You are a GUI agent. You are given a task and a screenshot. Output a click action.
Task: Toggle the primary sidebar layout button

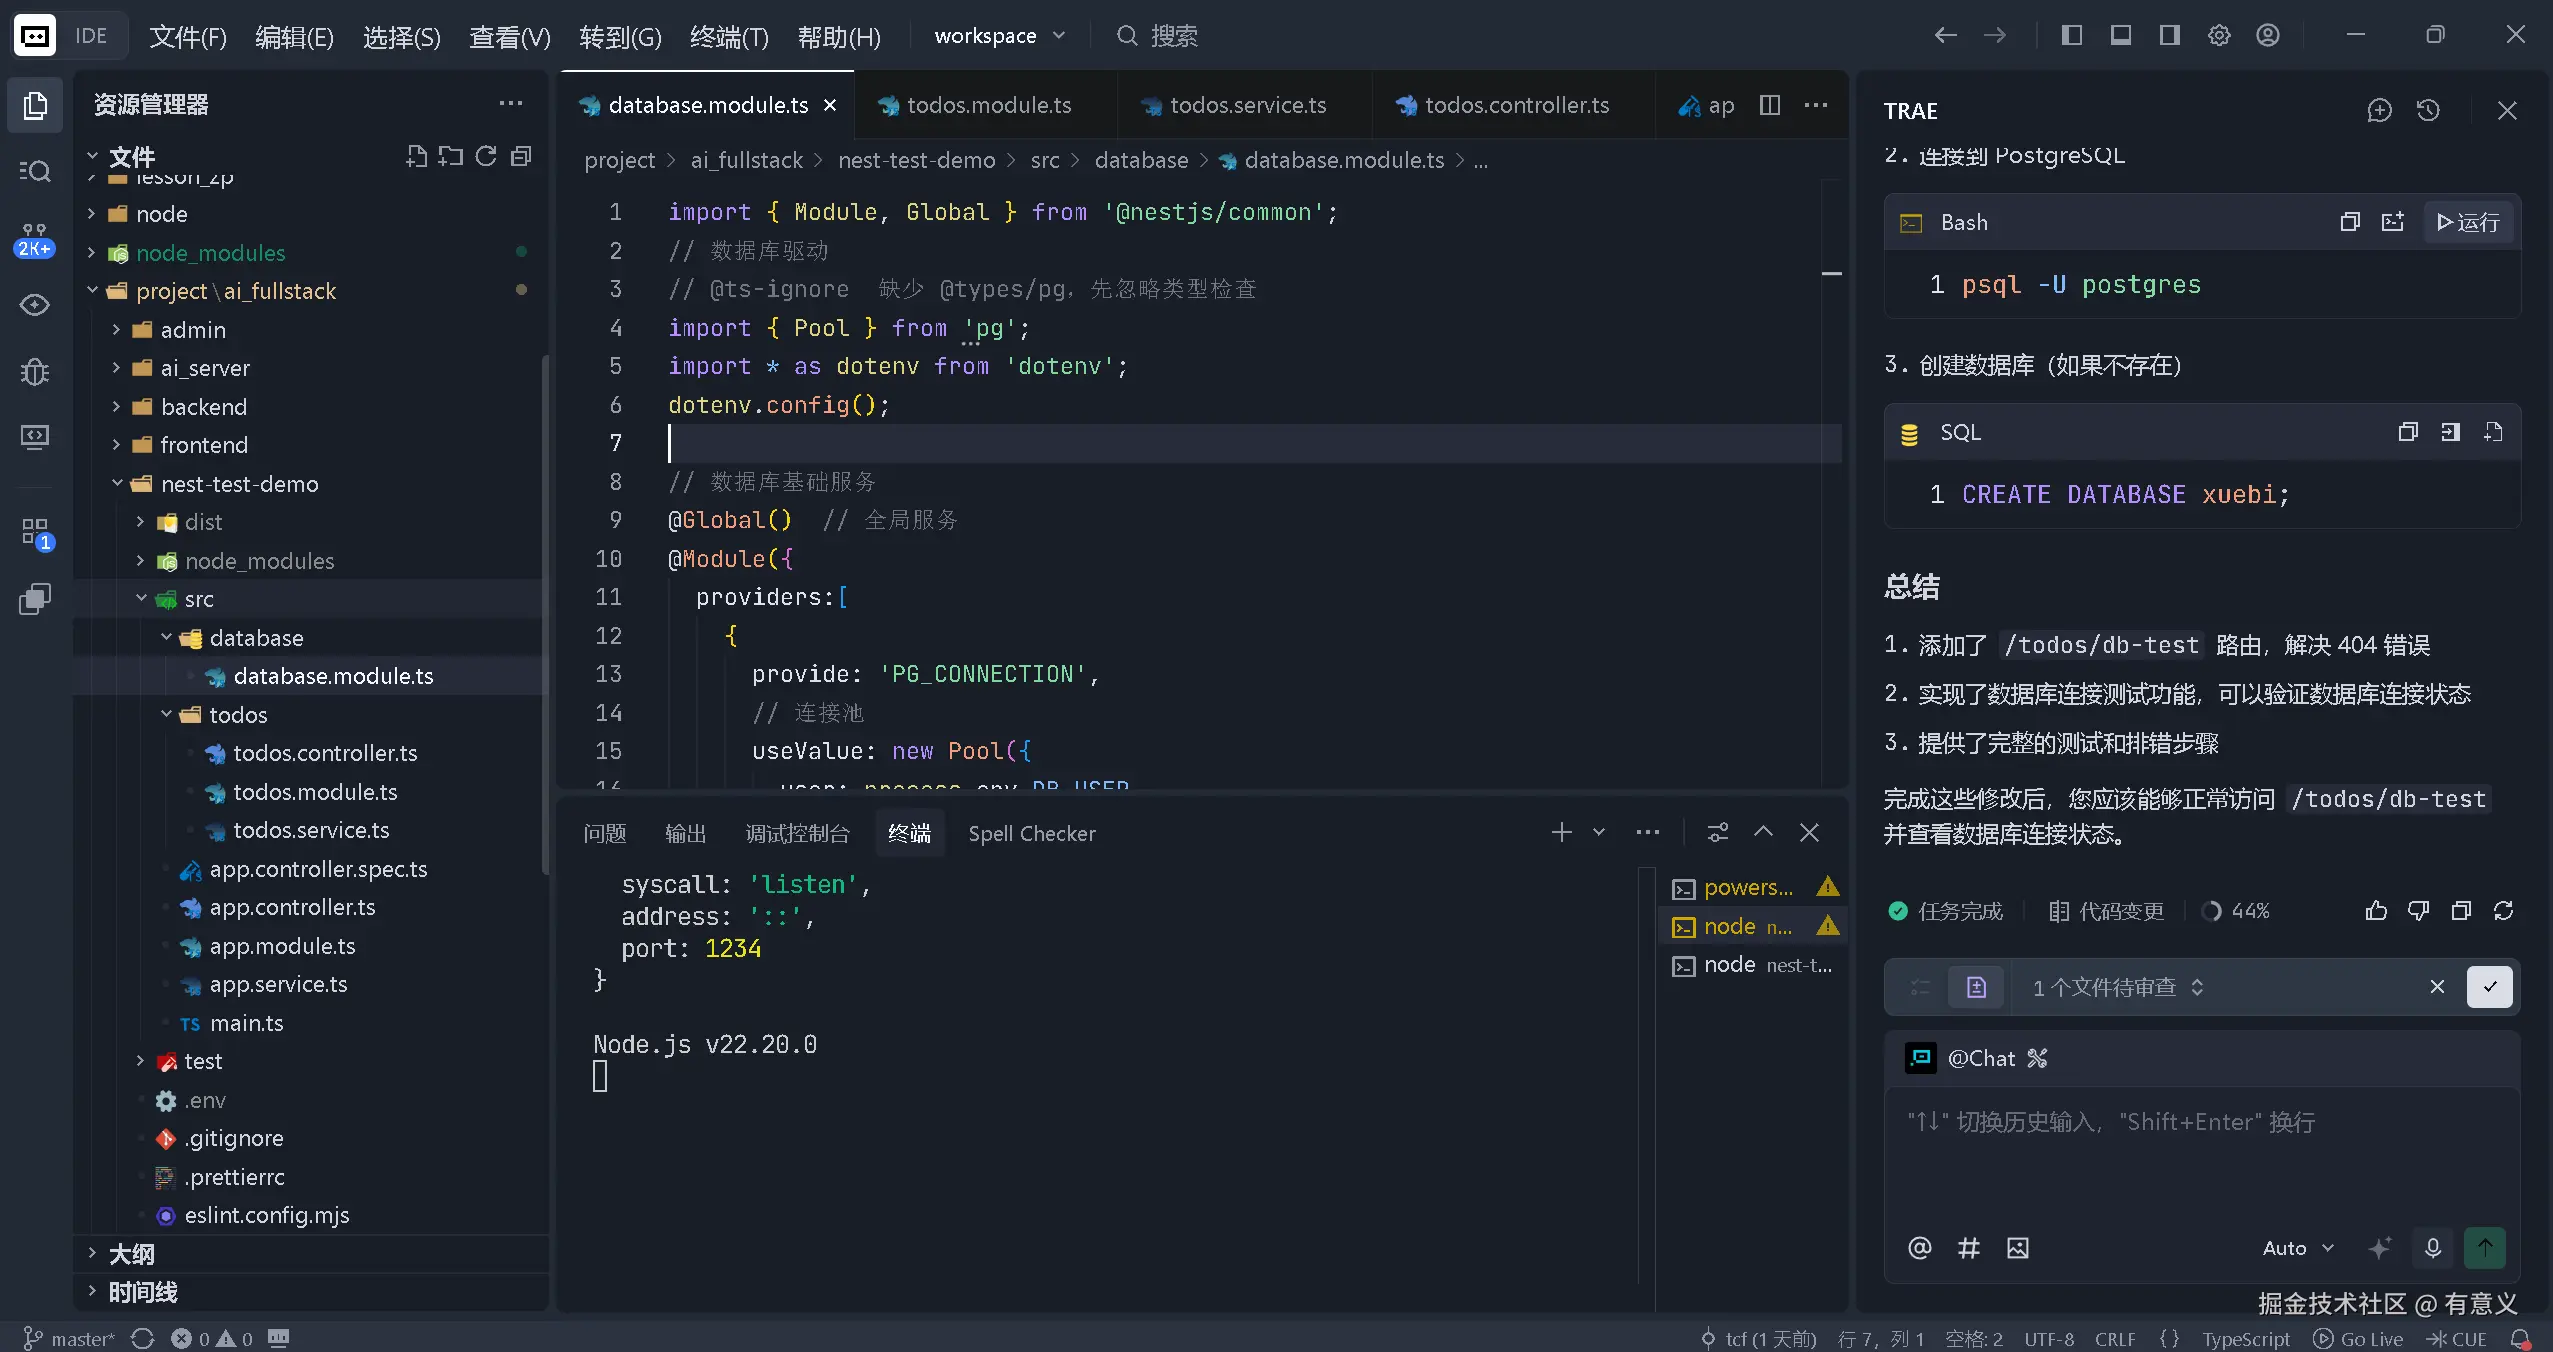pos(2072,36)
